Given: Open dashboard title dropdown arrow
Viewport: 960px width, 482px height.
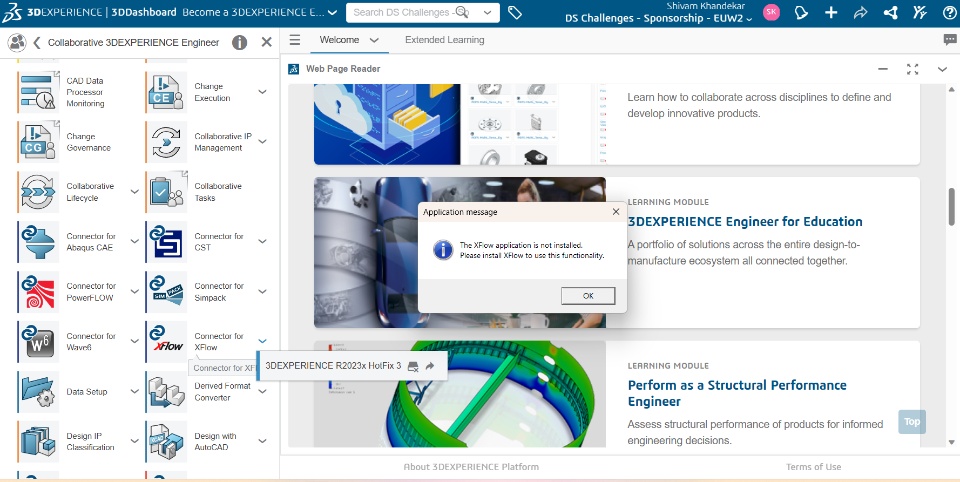Looking at the screenshot, I should [x=332, y=13].
